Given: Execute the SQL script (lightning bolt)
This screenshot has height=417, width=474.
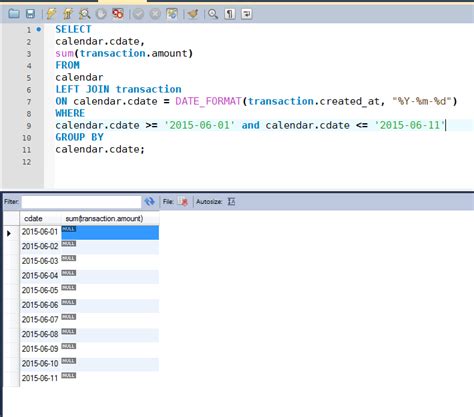Looking at the screenshot, I should 51,14.
